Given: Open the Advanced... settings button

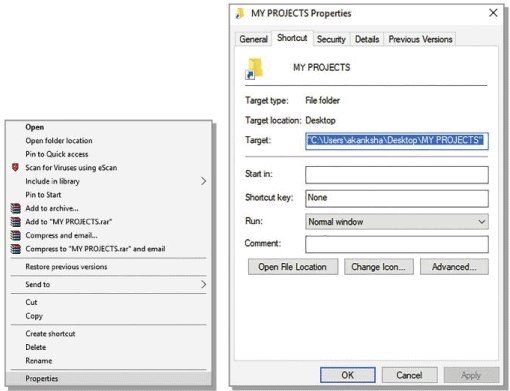Looking at the screenshot, I should 454,267.
